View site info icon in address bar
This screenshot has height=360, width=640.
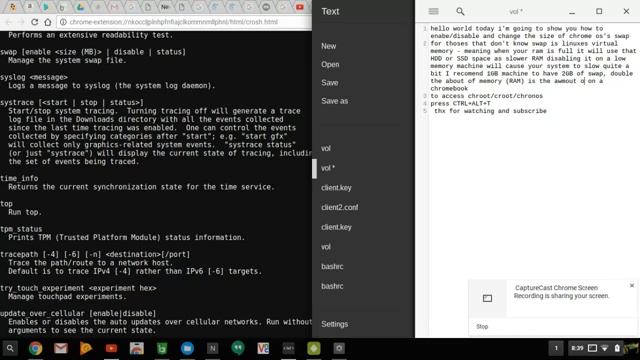tap(63, 22)
